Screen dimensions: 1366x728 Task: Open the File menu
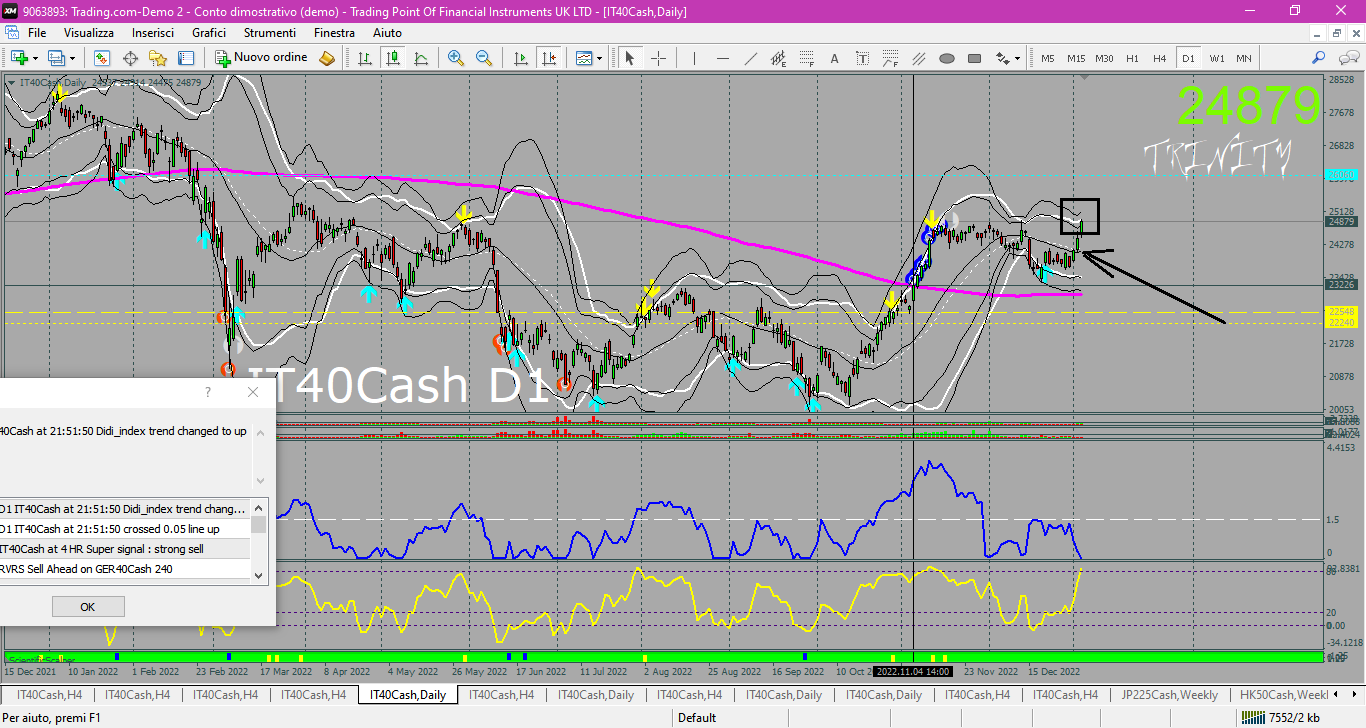pyautogui.click(x=37, y=33)
